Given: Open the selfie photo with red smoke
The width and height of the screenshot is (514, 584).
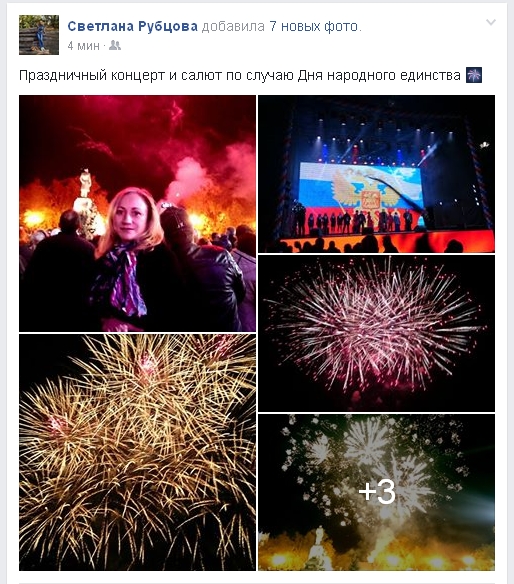Looking at the screenshot, I should [137, 213].
